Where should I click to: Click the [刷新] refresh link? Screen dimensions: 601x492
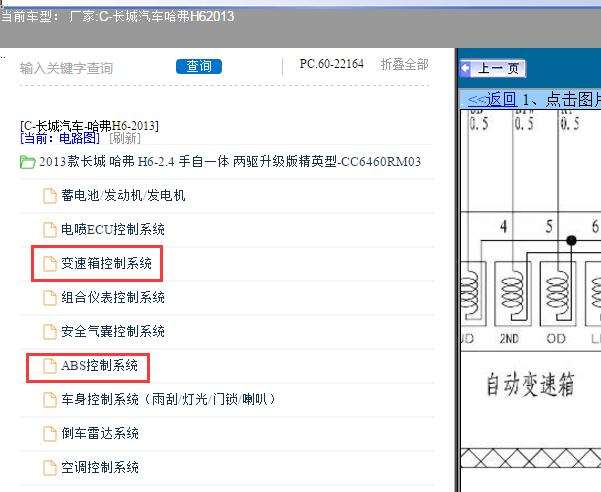[125, 138]
